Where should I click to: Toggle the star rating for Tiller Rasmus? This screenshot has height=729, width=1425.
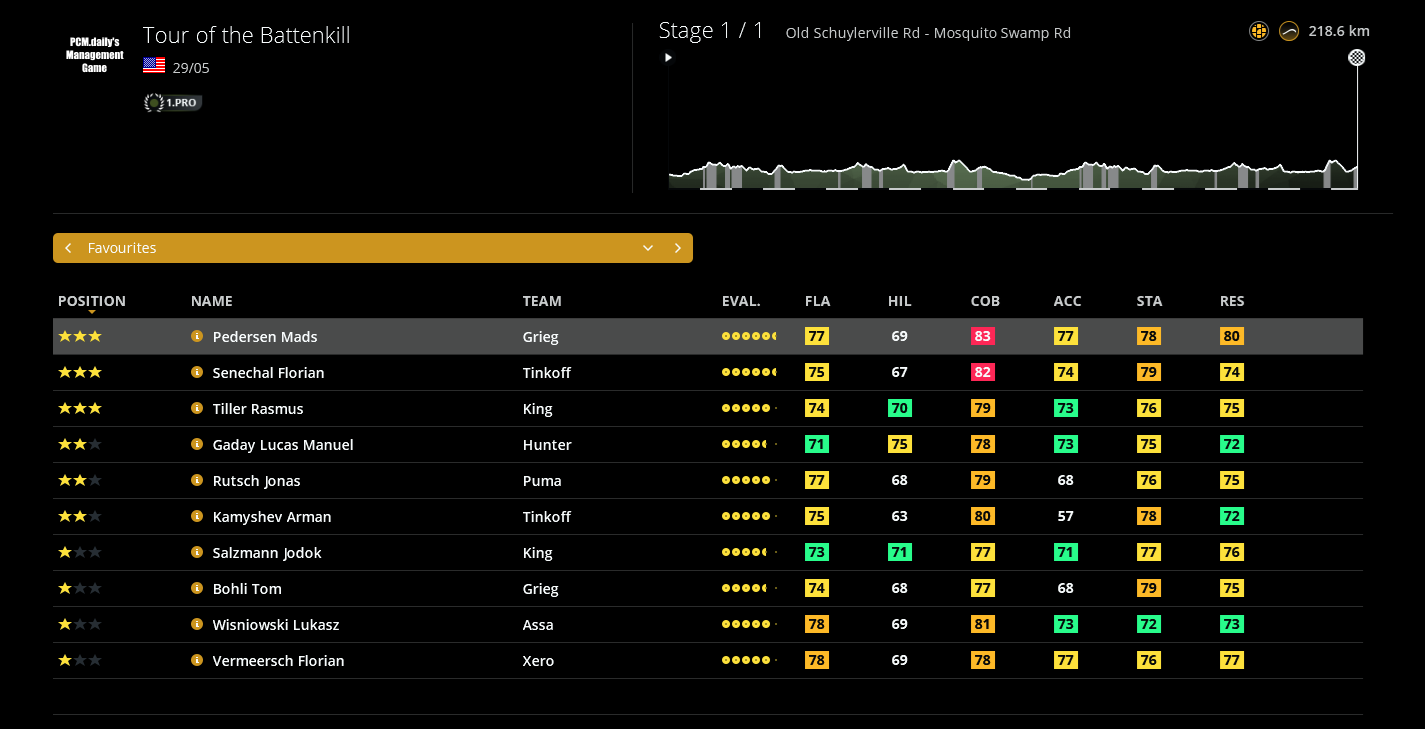pos(80,408)
